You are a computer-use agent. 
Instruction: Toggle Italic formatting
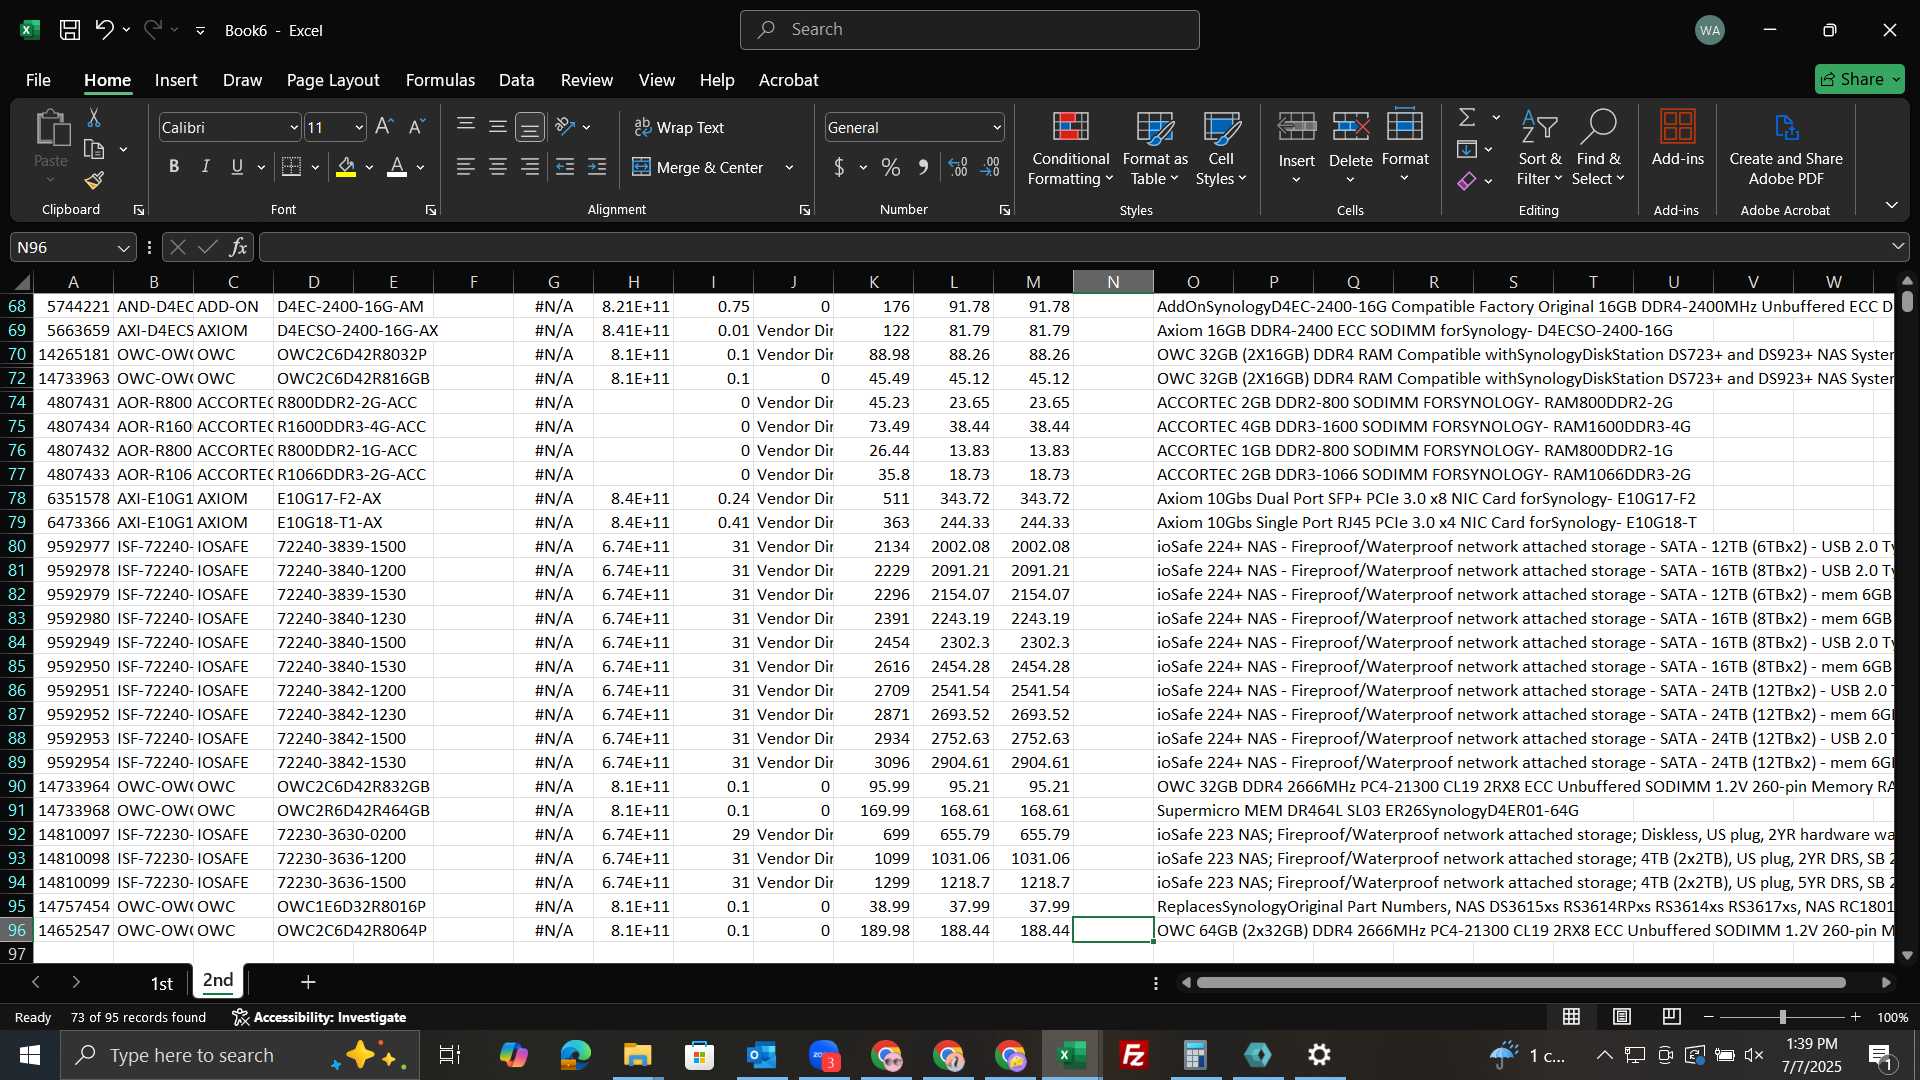206,167
